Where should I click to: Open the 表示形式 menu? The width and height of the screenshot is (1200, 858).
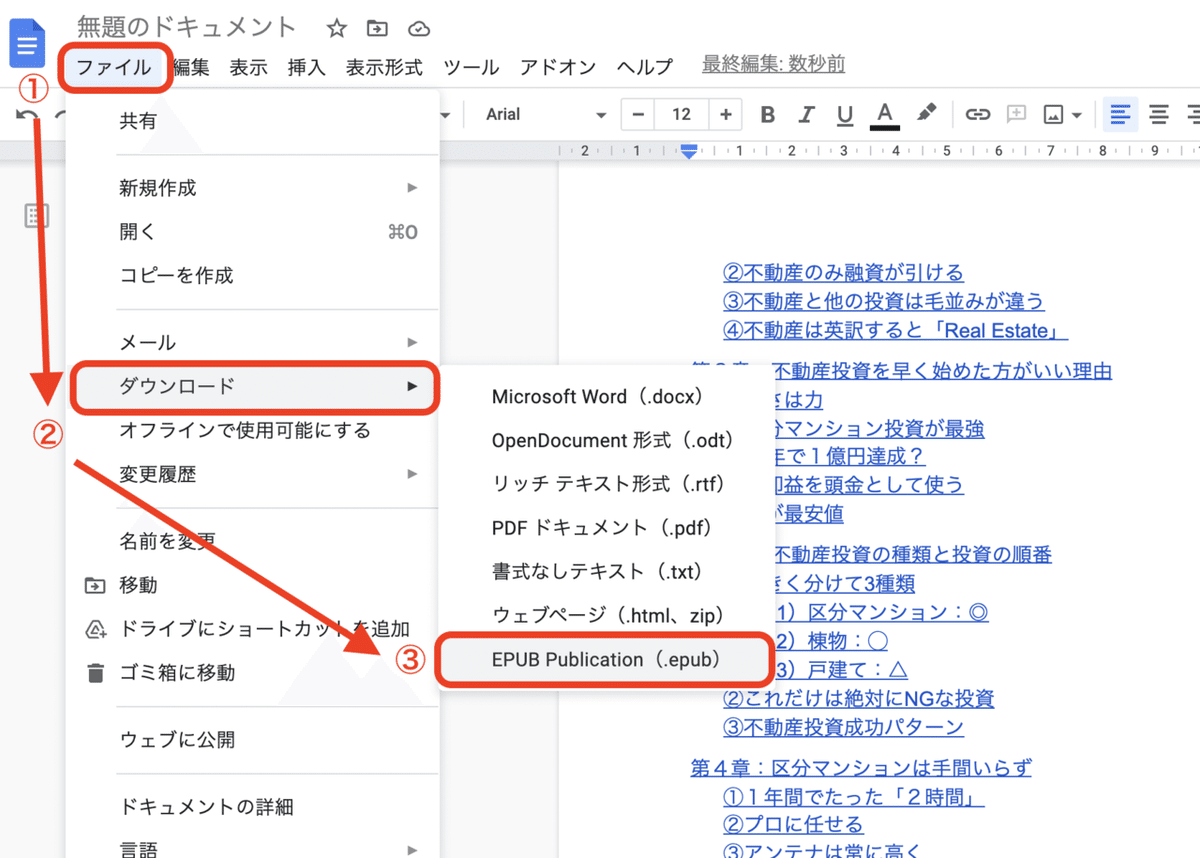click(x=384, y=67)
